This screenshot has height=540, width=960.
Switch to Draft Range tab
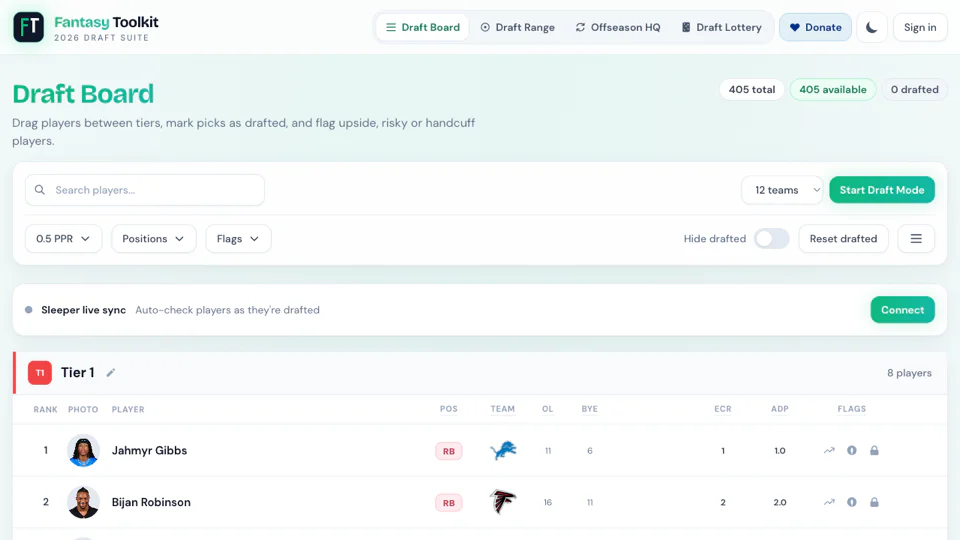(517, 27)
